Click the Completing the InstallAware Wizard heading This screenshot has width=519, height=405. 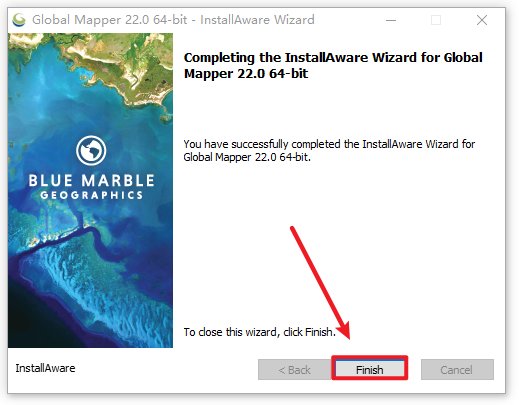[333, 65]
